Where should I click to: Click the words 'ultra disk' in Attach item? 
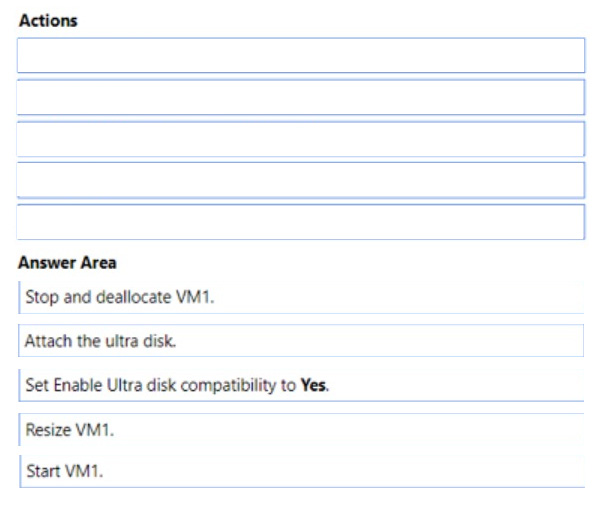click(142, 341)
